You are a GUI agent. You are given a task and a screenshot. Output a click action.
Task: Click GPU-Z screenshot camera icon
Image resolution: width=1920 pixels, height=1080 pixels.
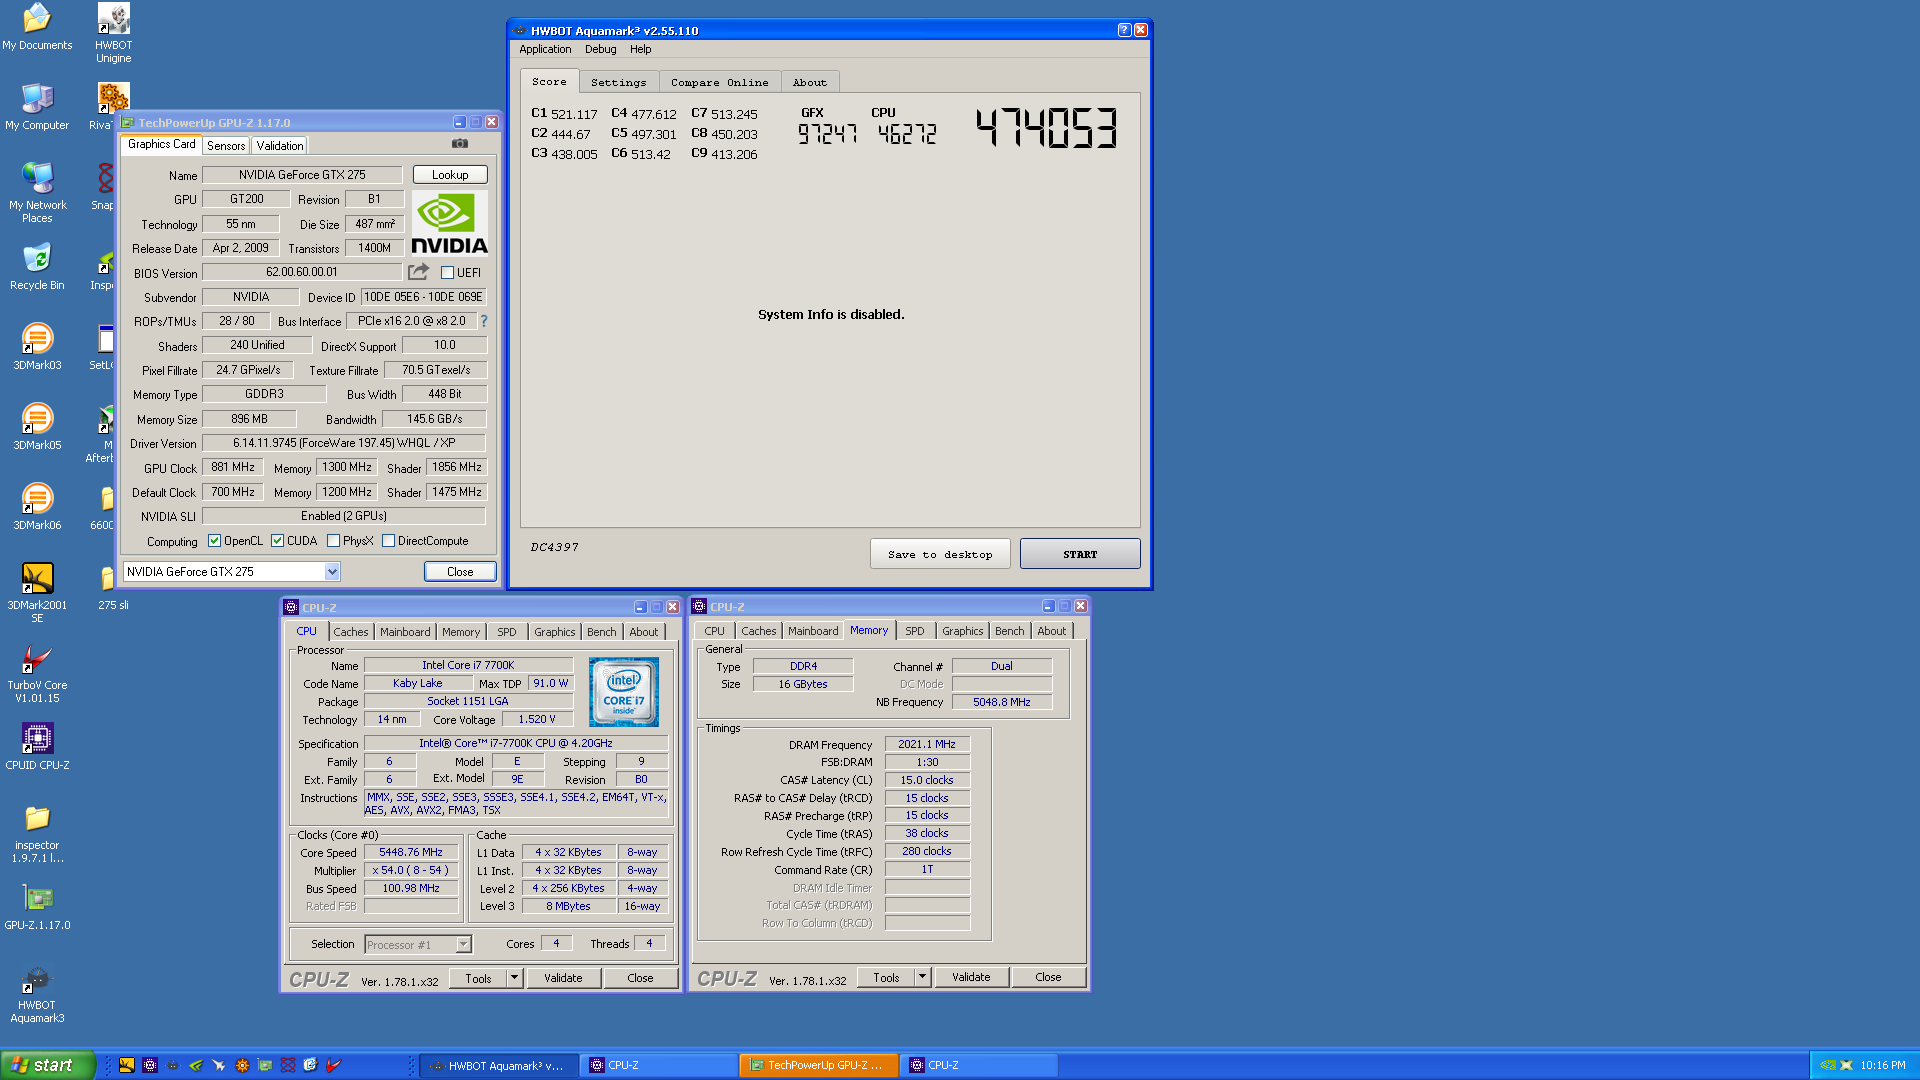point(460,144)
